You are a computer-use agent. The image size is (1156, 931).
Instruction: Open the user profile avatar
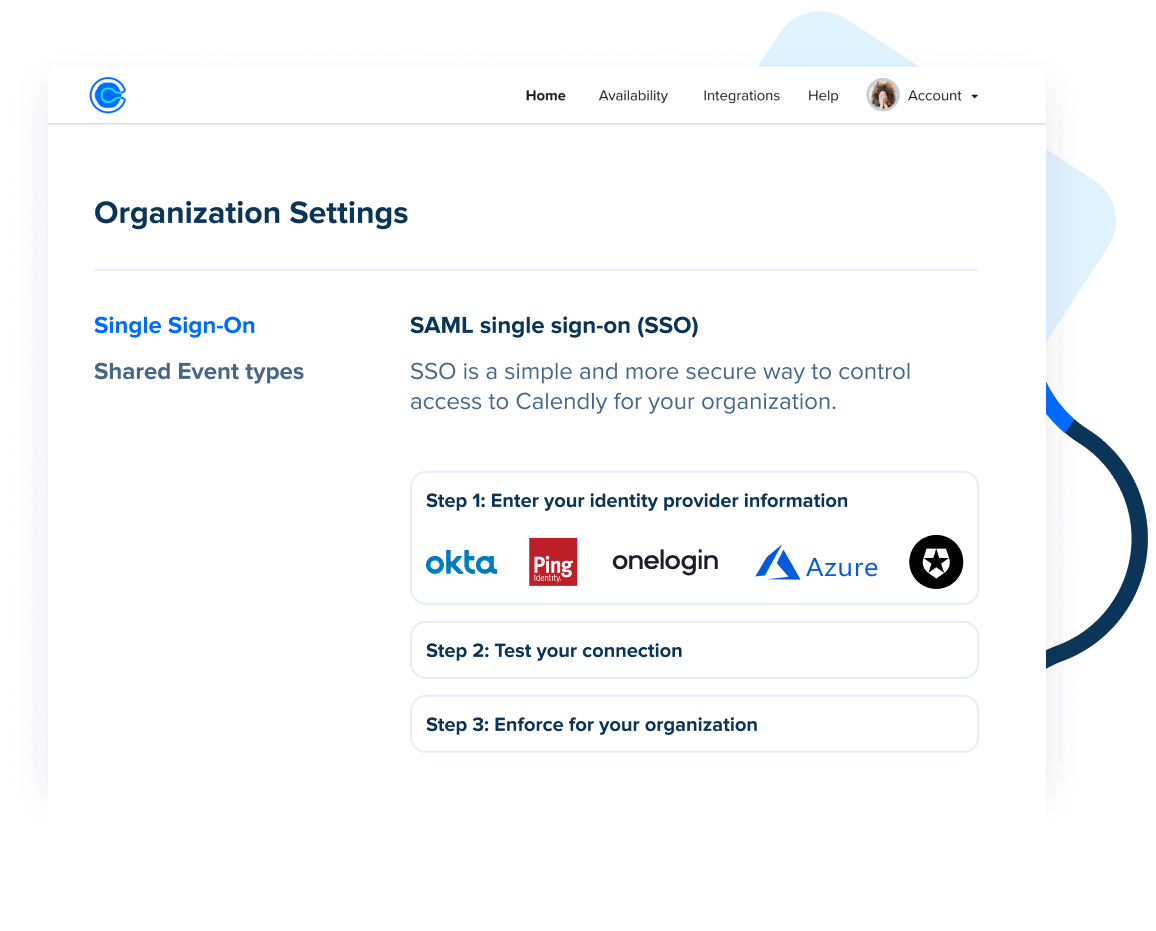(x=882, y=95)
